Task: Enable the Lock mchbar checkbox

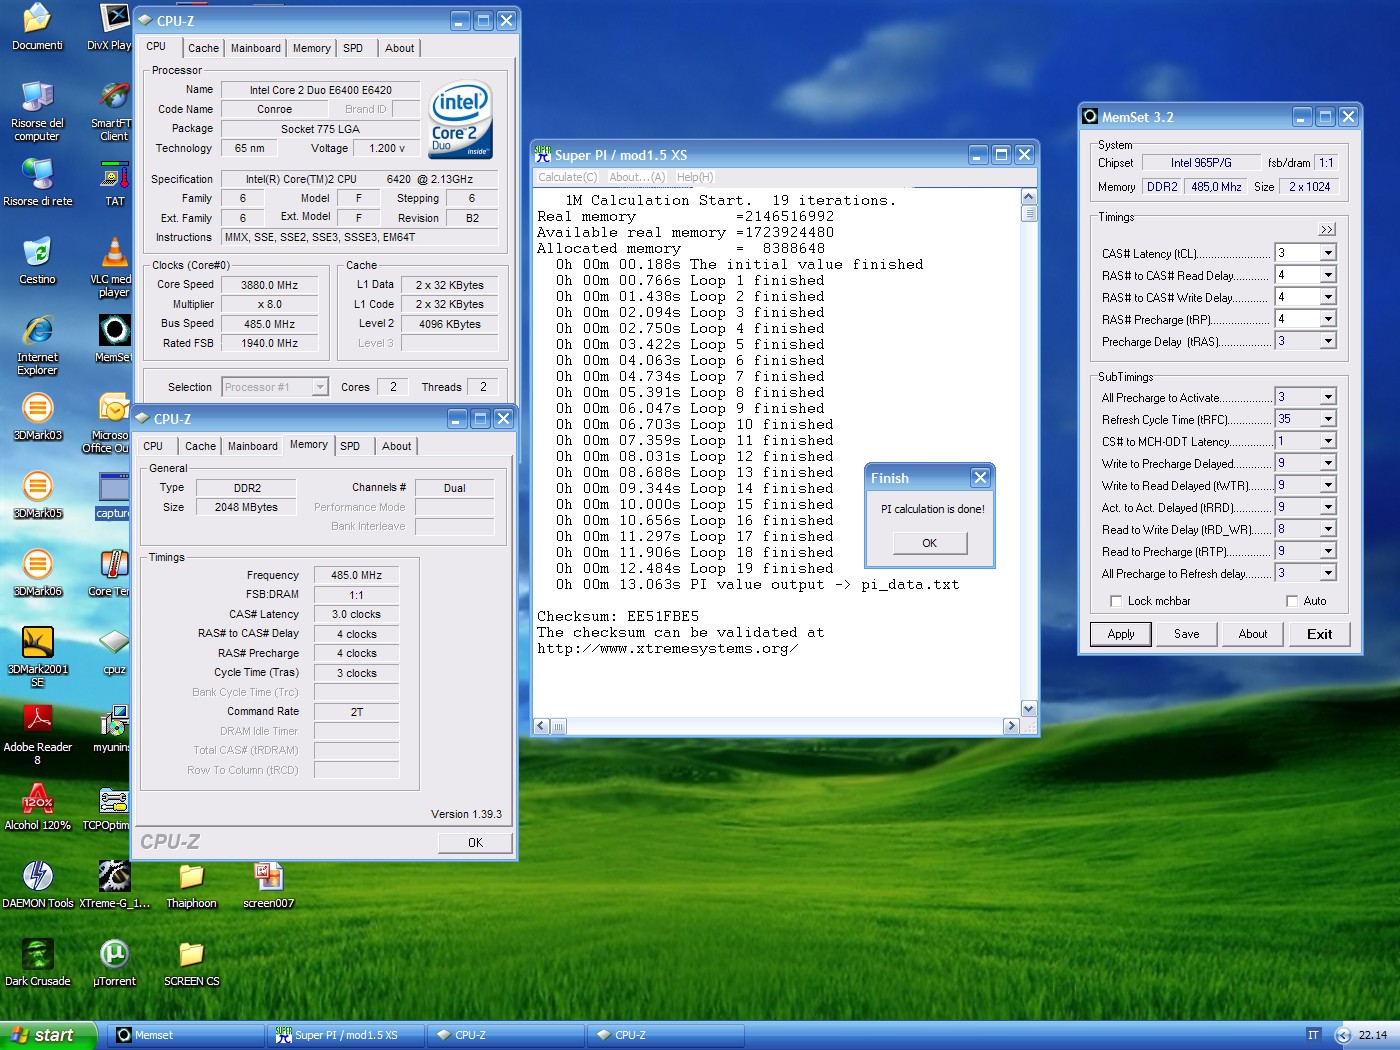Action: click(1116, 601)
